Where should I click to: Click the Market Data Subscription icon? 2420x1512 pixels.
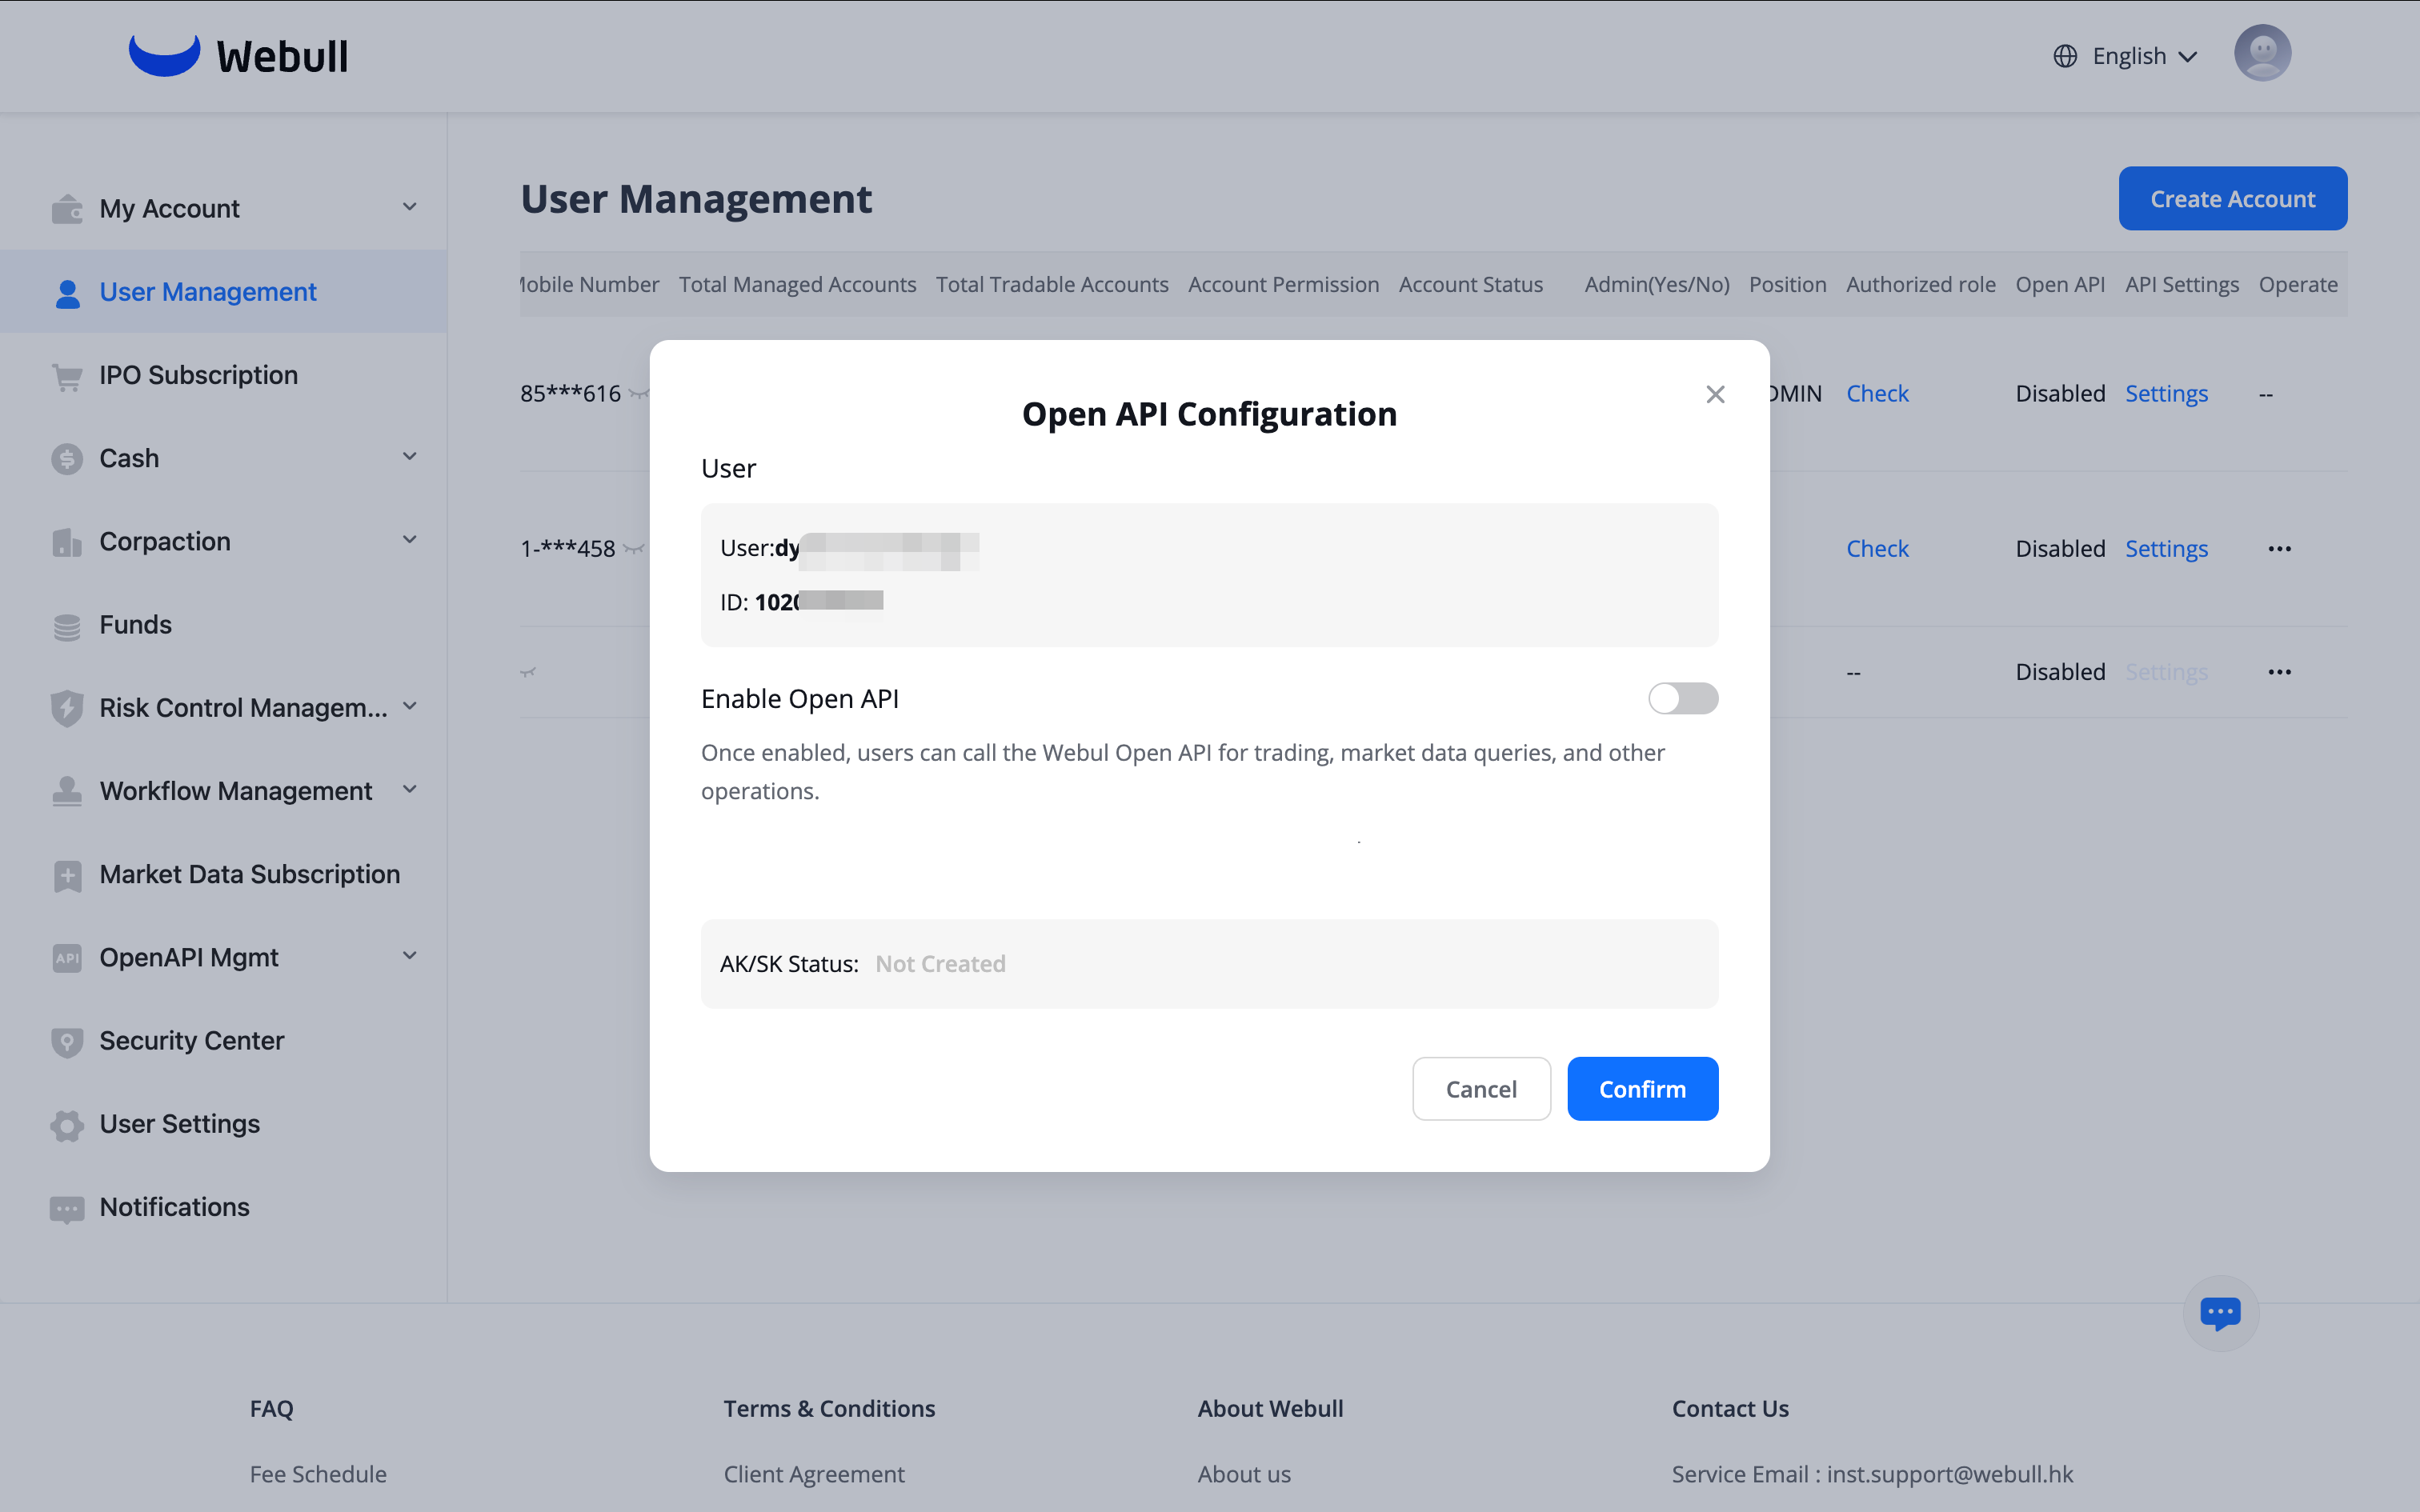pos(67,875)
